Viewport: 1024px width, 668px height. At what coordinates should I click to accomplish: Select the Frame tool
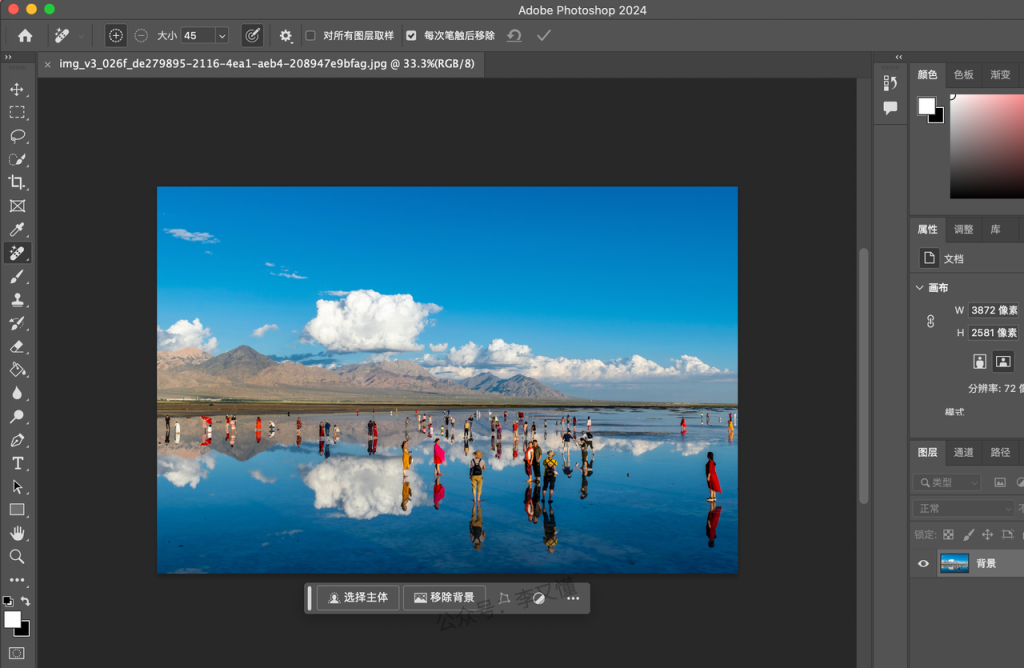coord(17,206)
